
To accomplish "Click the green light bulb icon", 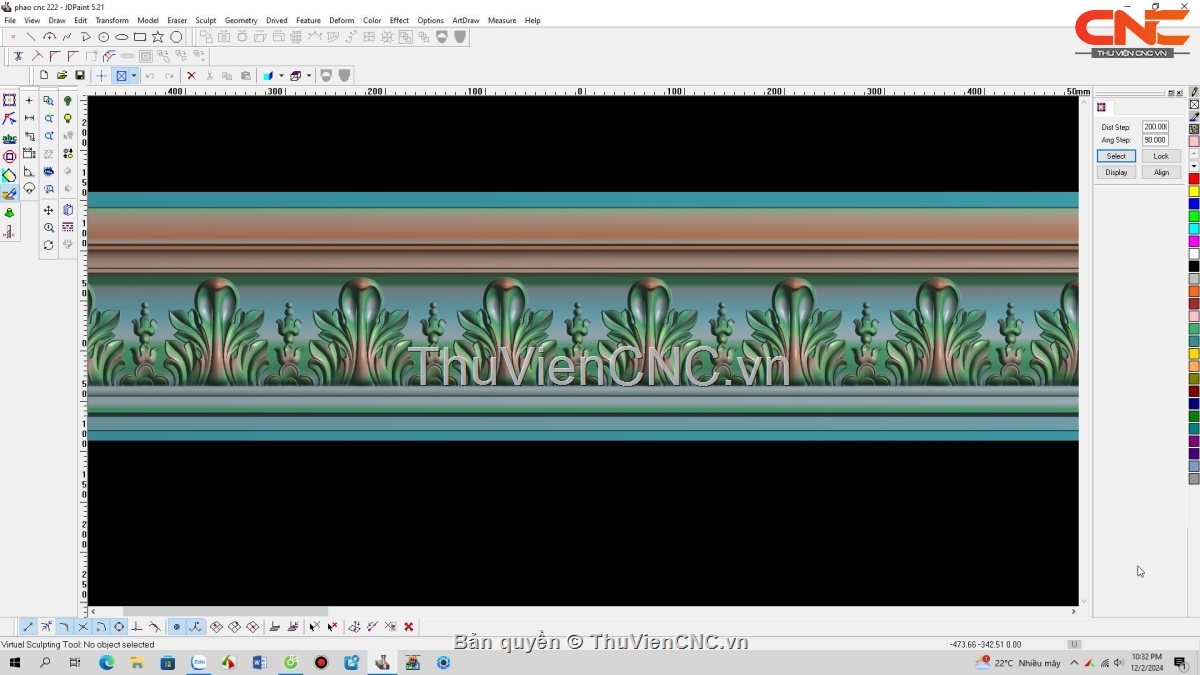I will (x=68, y=100).
